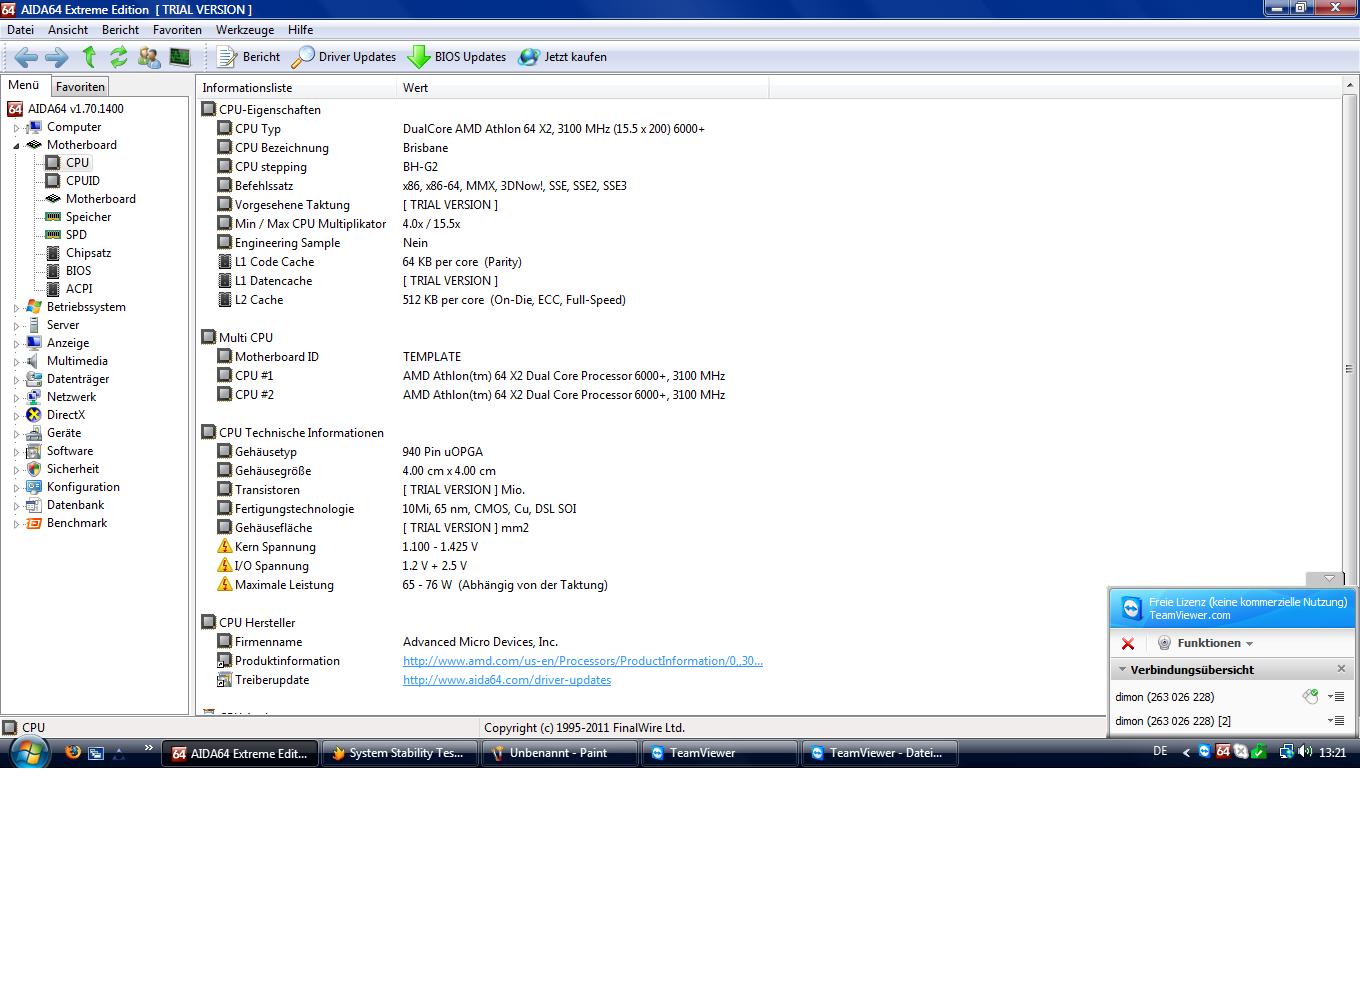Click the Sicherheit shield icon in tree
This screenshot has width=1360, height=1003.
(x=34, y=469)
